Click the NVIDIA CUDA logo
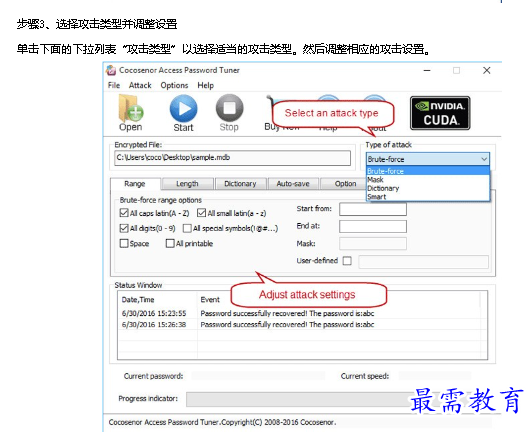The image size is (532, 432). tap(440, 113)
